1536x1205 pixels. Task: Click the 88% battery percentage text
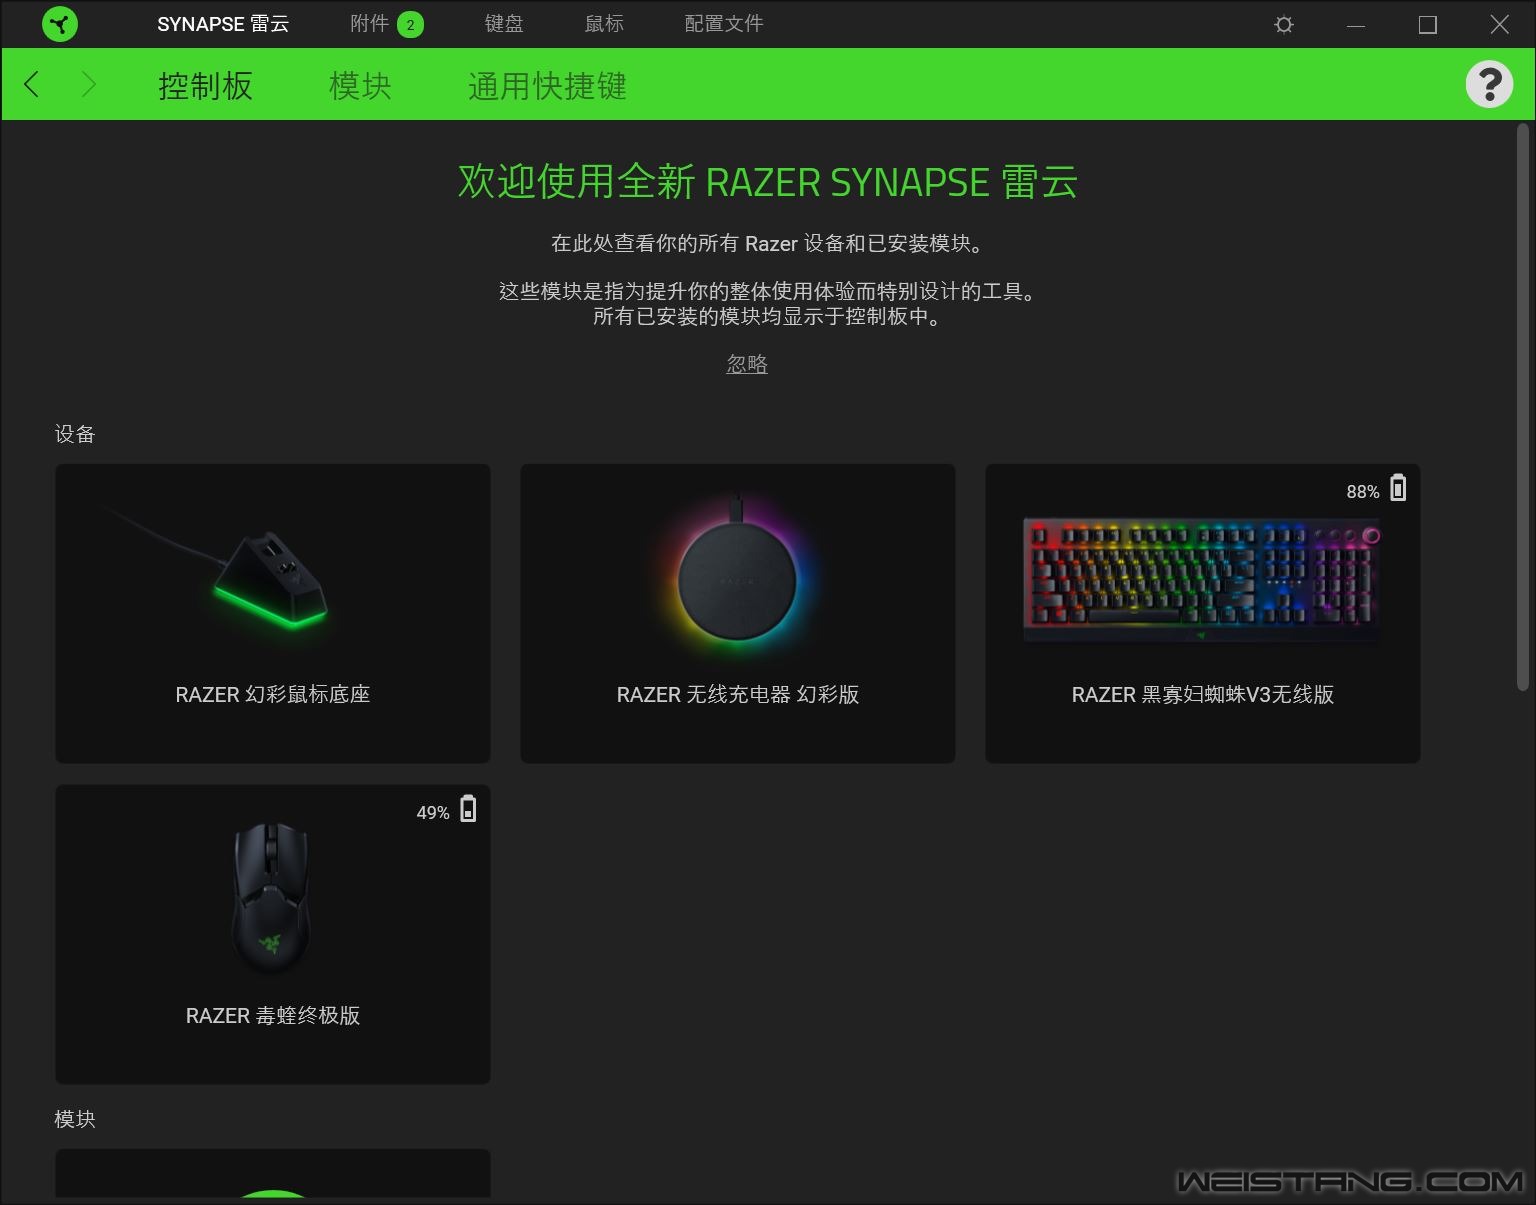pos(1363,492)
